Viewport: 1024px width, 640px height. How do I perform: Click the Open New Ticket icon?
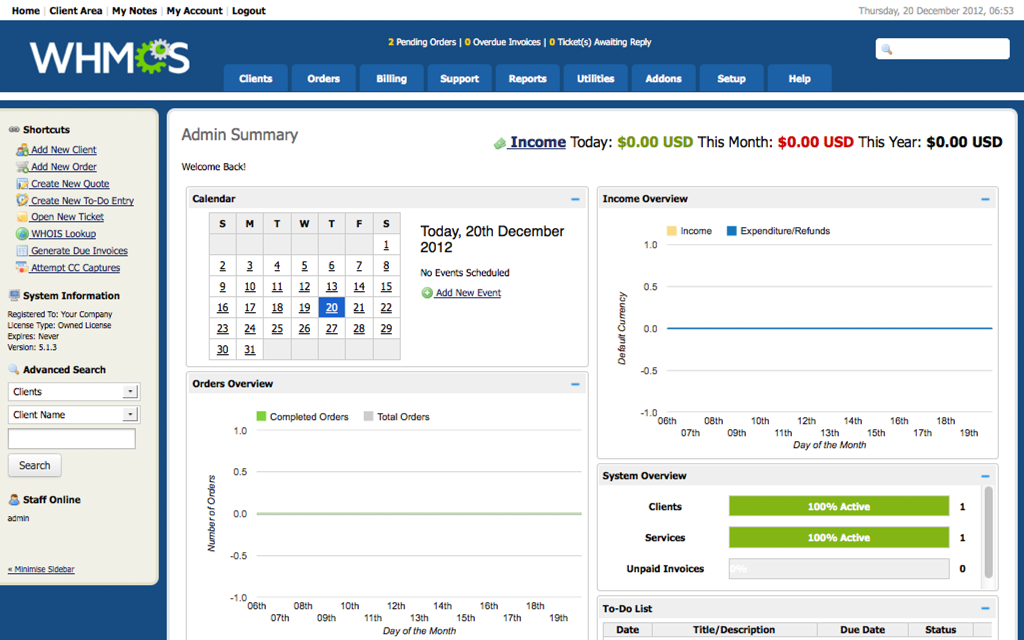point(22,217)
